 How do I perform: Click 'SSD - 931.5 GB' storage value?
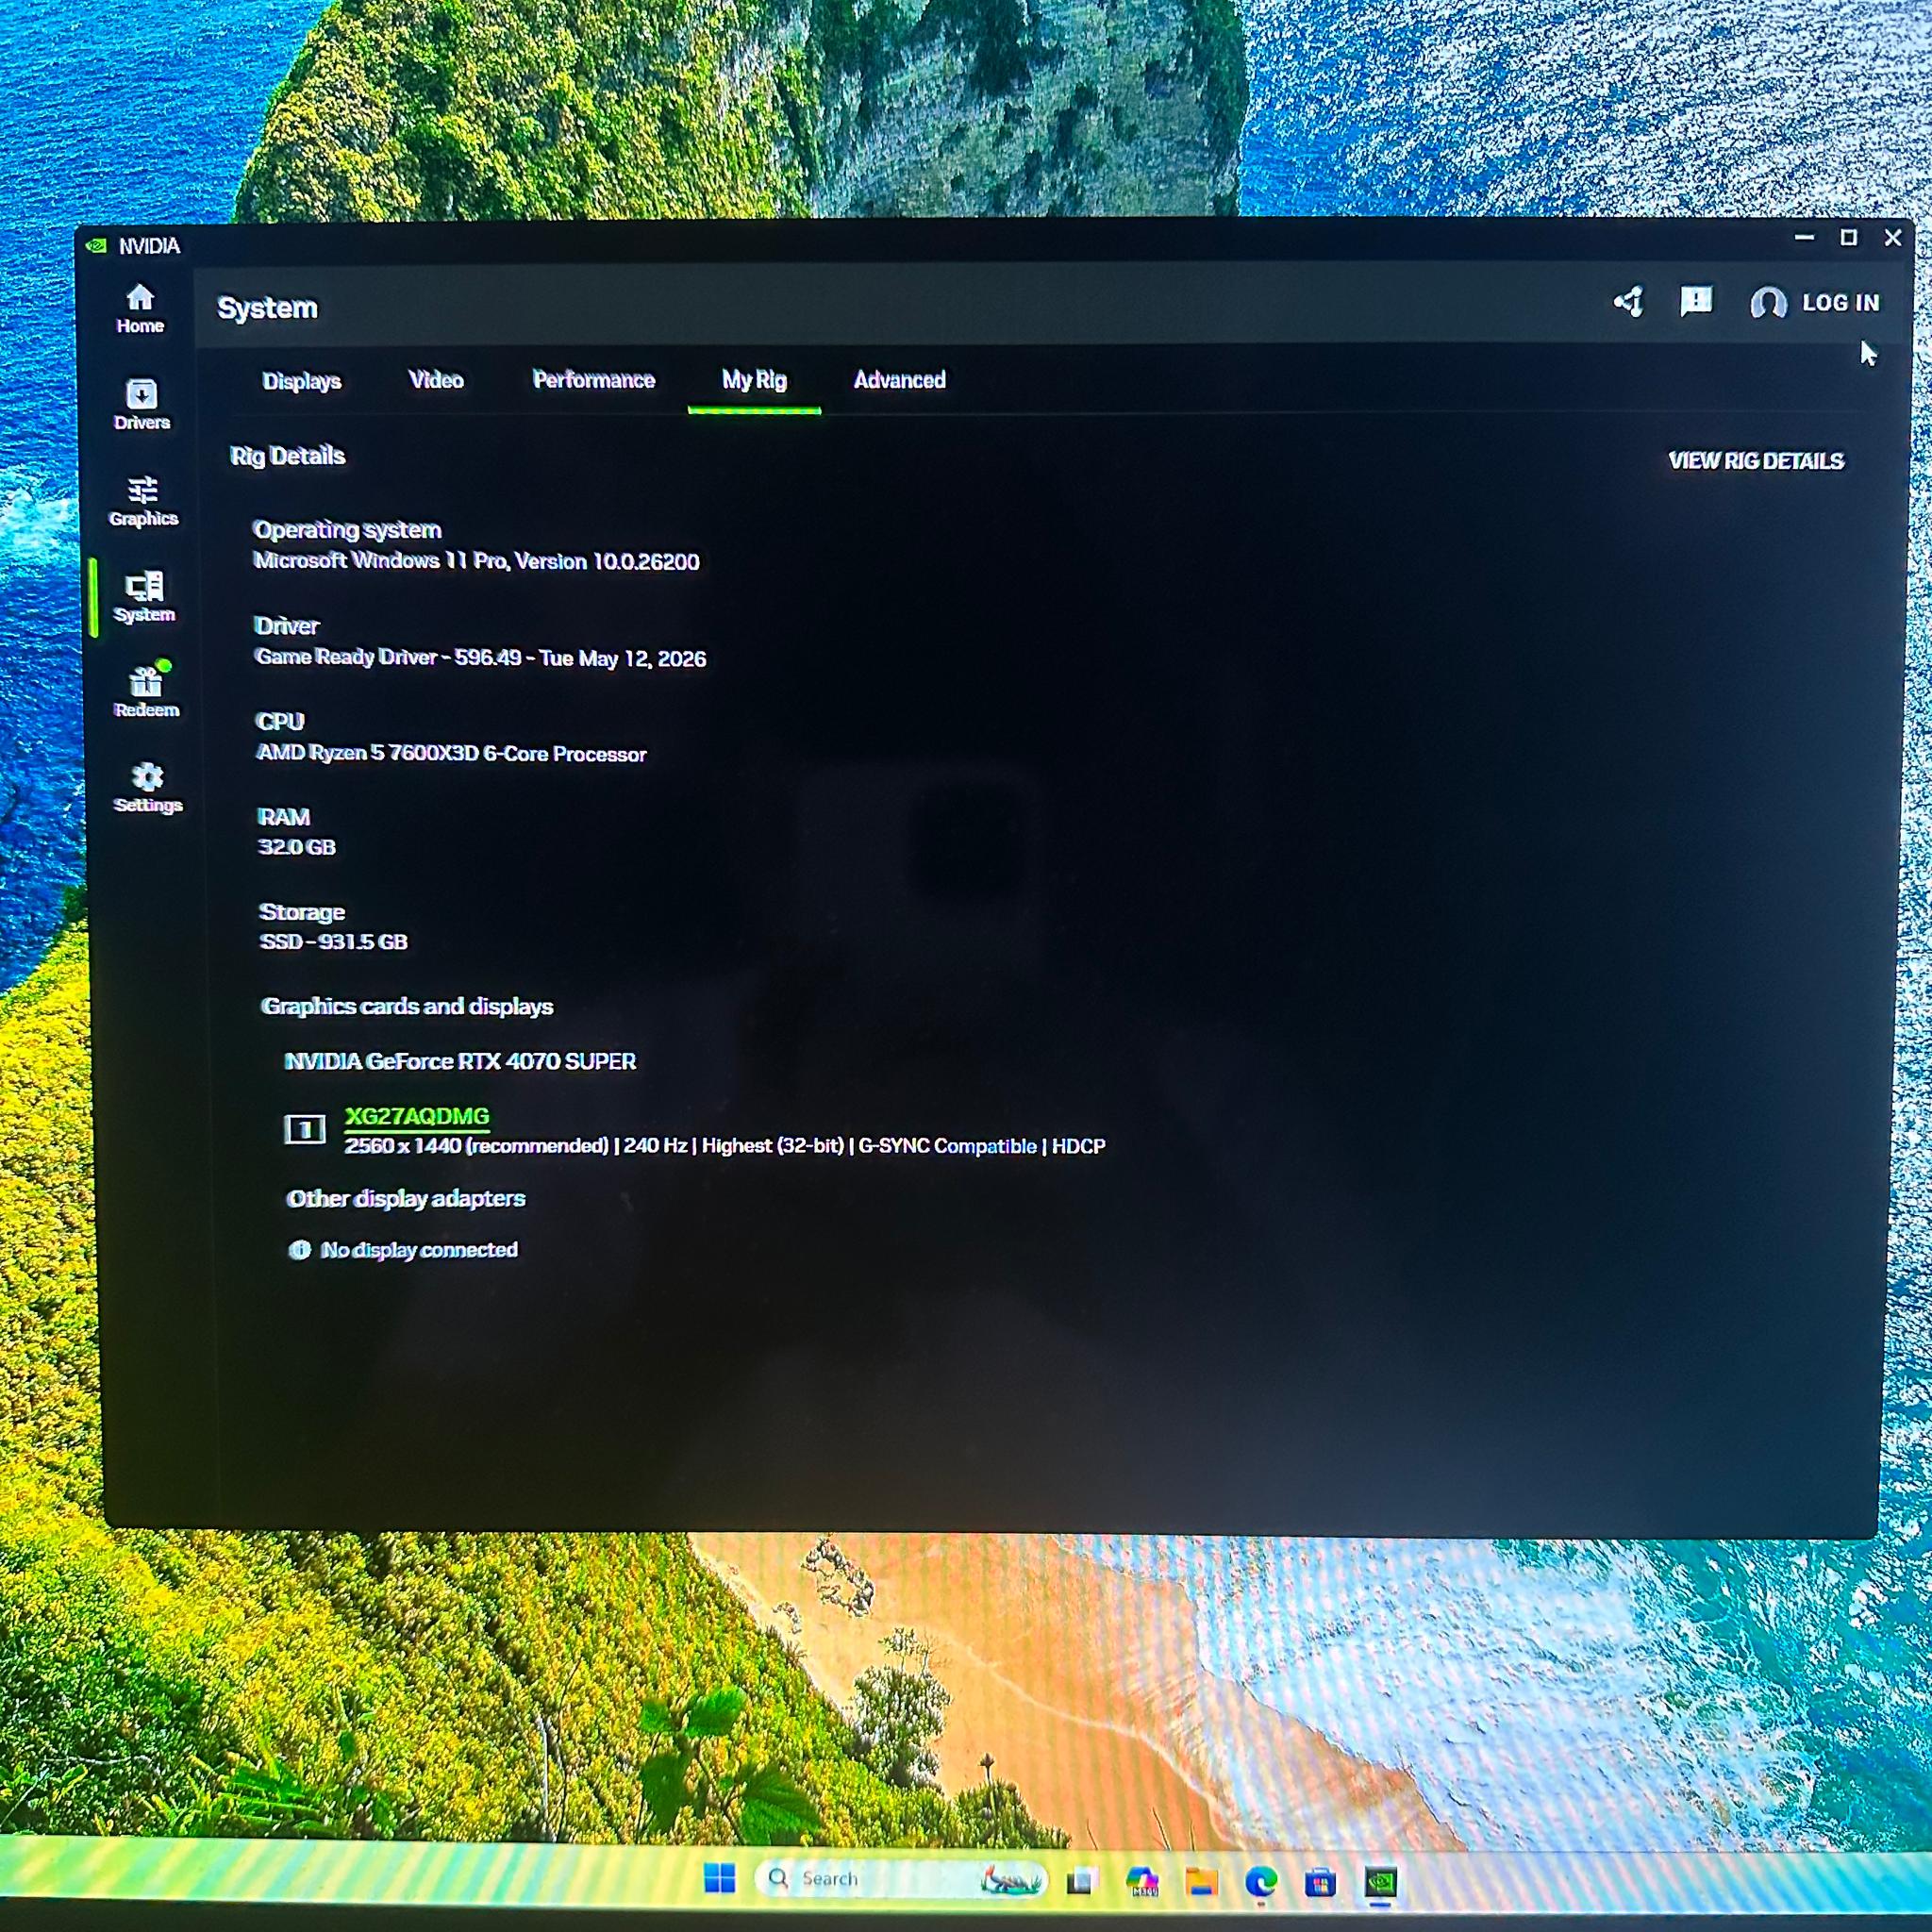(333, 942)
